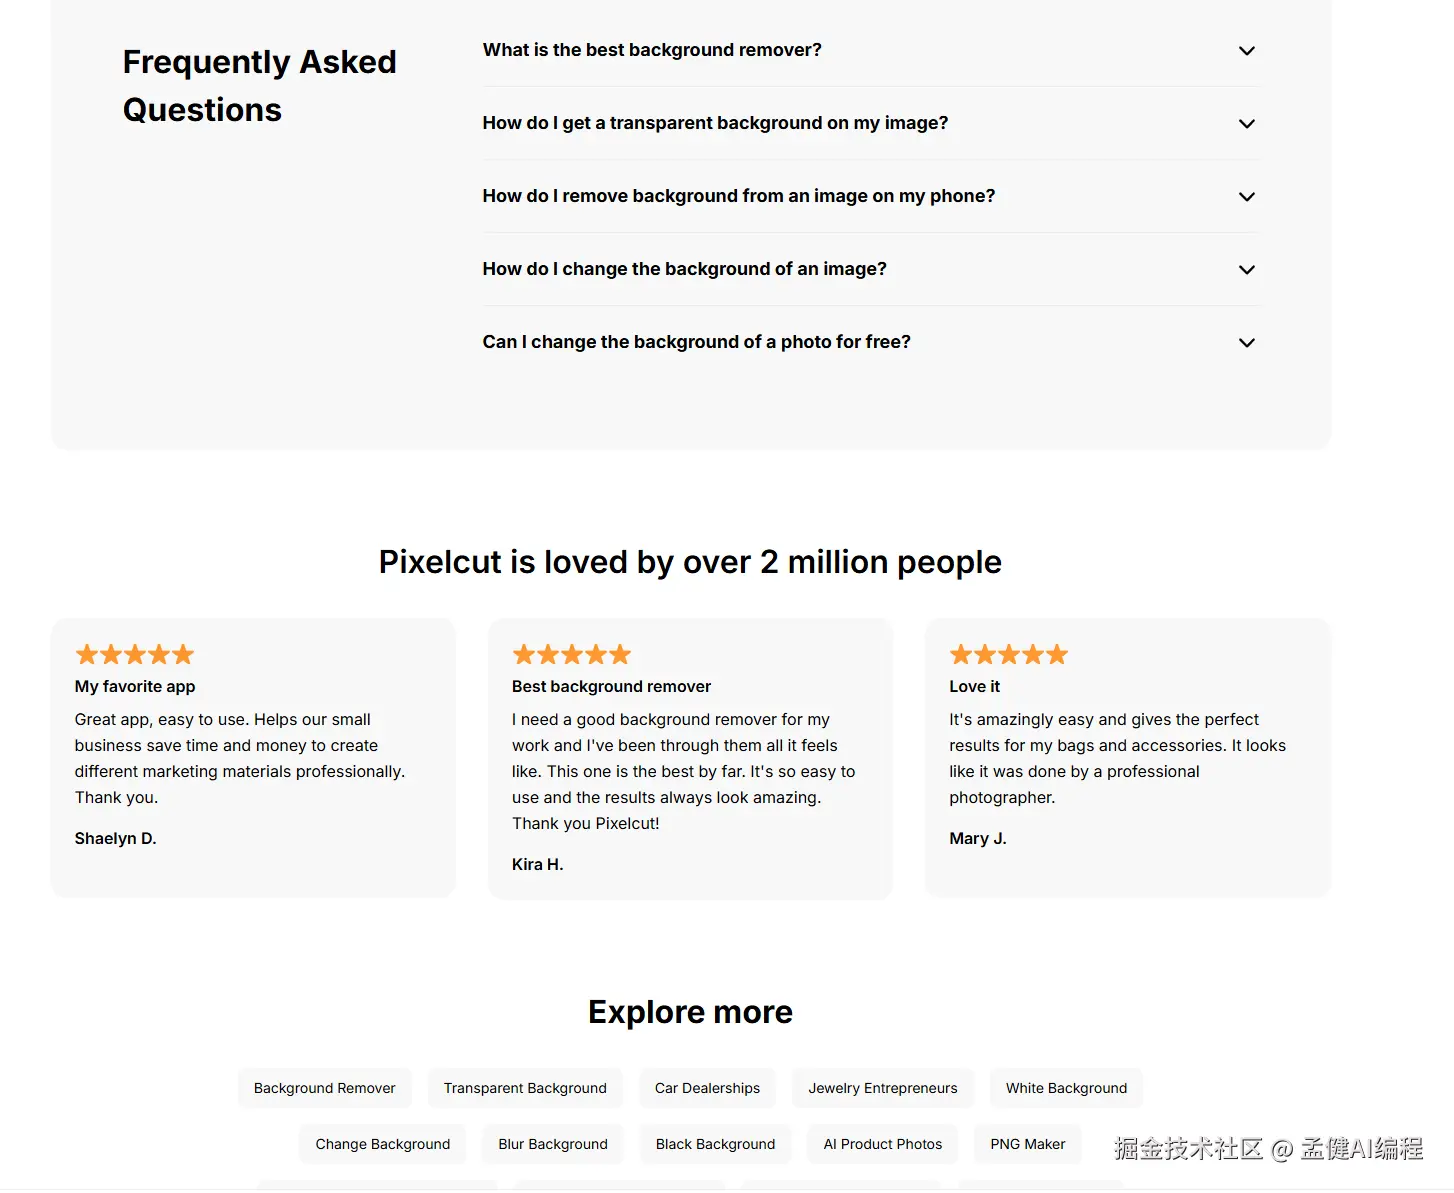Click the Kira H. review card

690,760
